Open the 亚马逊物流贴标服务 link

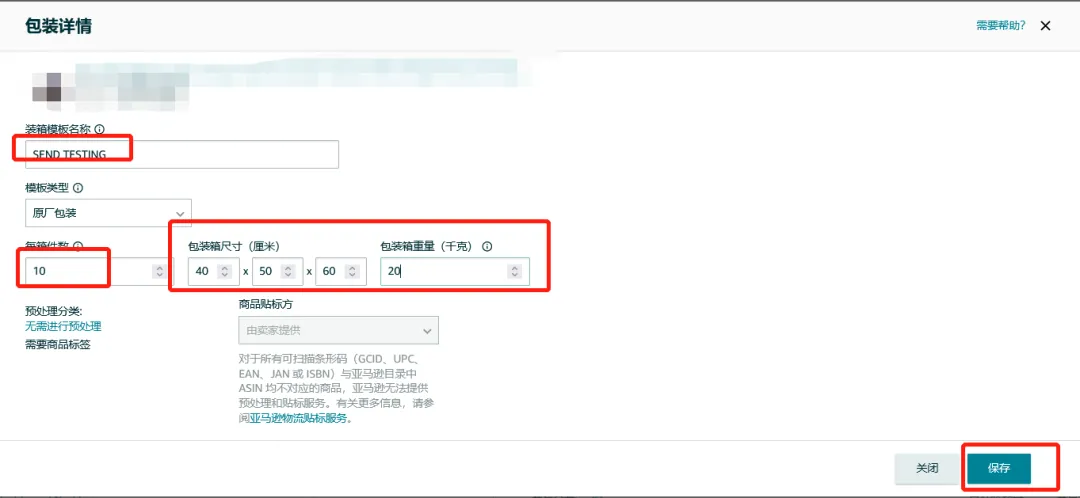298,417
